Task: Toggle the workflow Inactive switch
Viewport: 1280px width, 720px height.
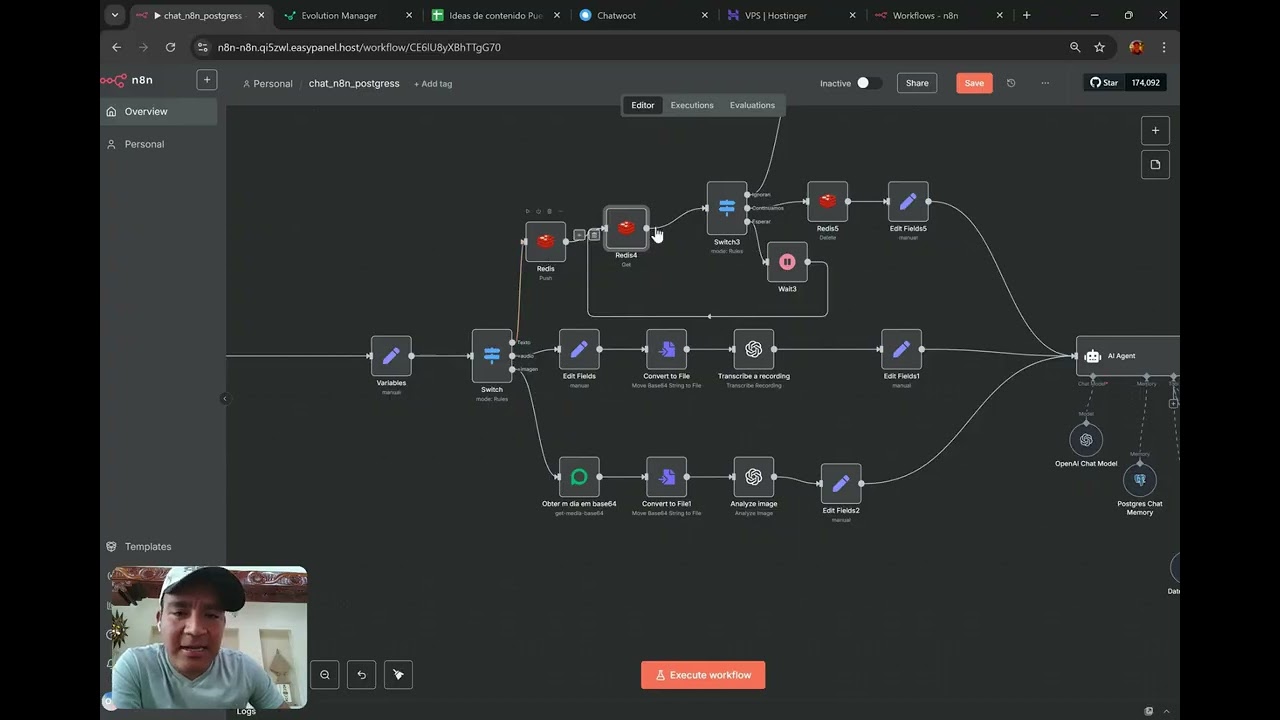Action: pos(869,83)
